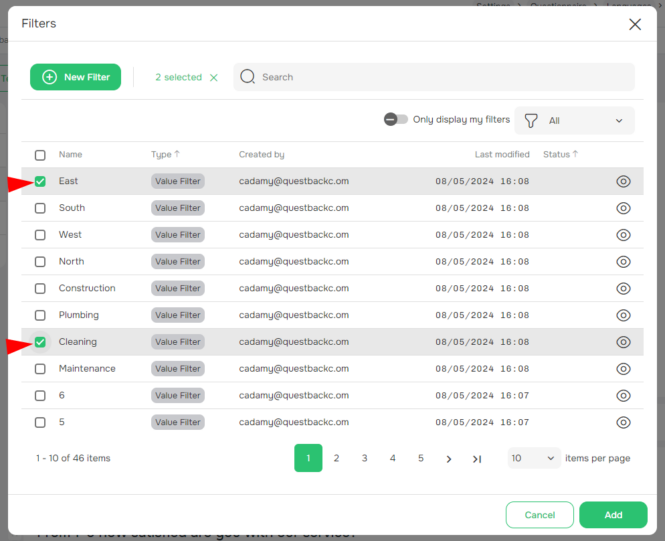View the Plumbing filter using eye icon
Image resolution: width=665 pixels, height=541 pixels.
(x=623, y=315)
